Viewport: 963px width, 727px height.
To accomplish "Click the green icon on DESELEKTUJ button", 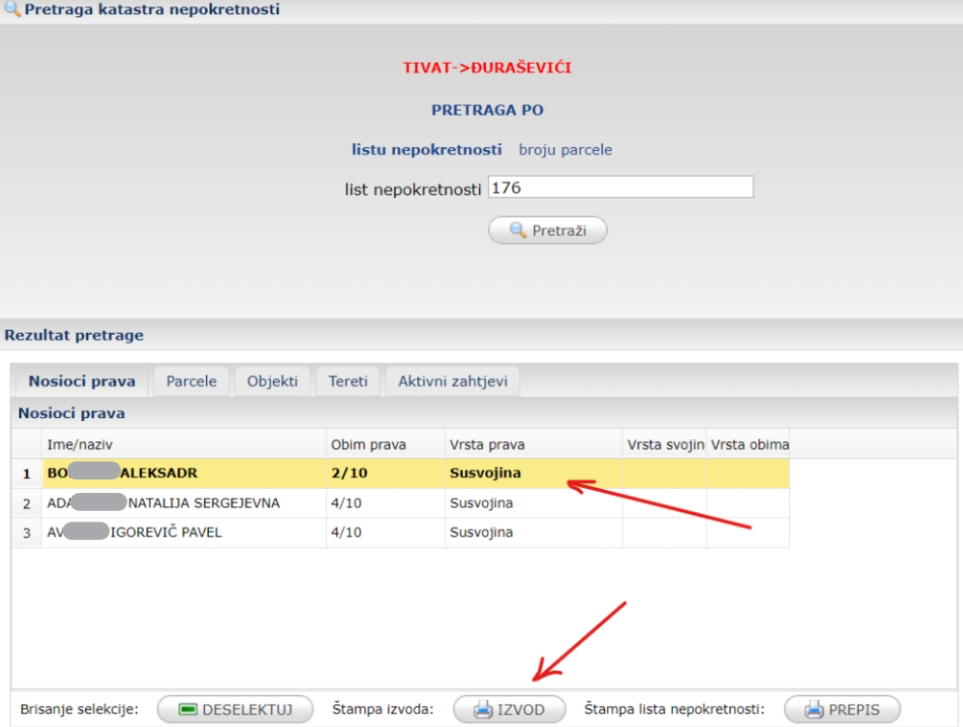I will (187, 709).
